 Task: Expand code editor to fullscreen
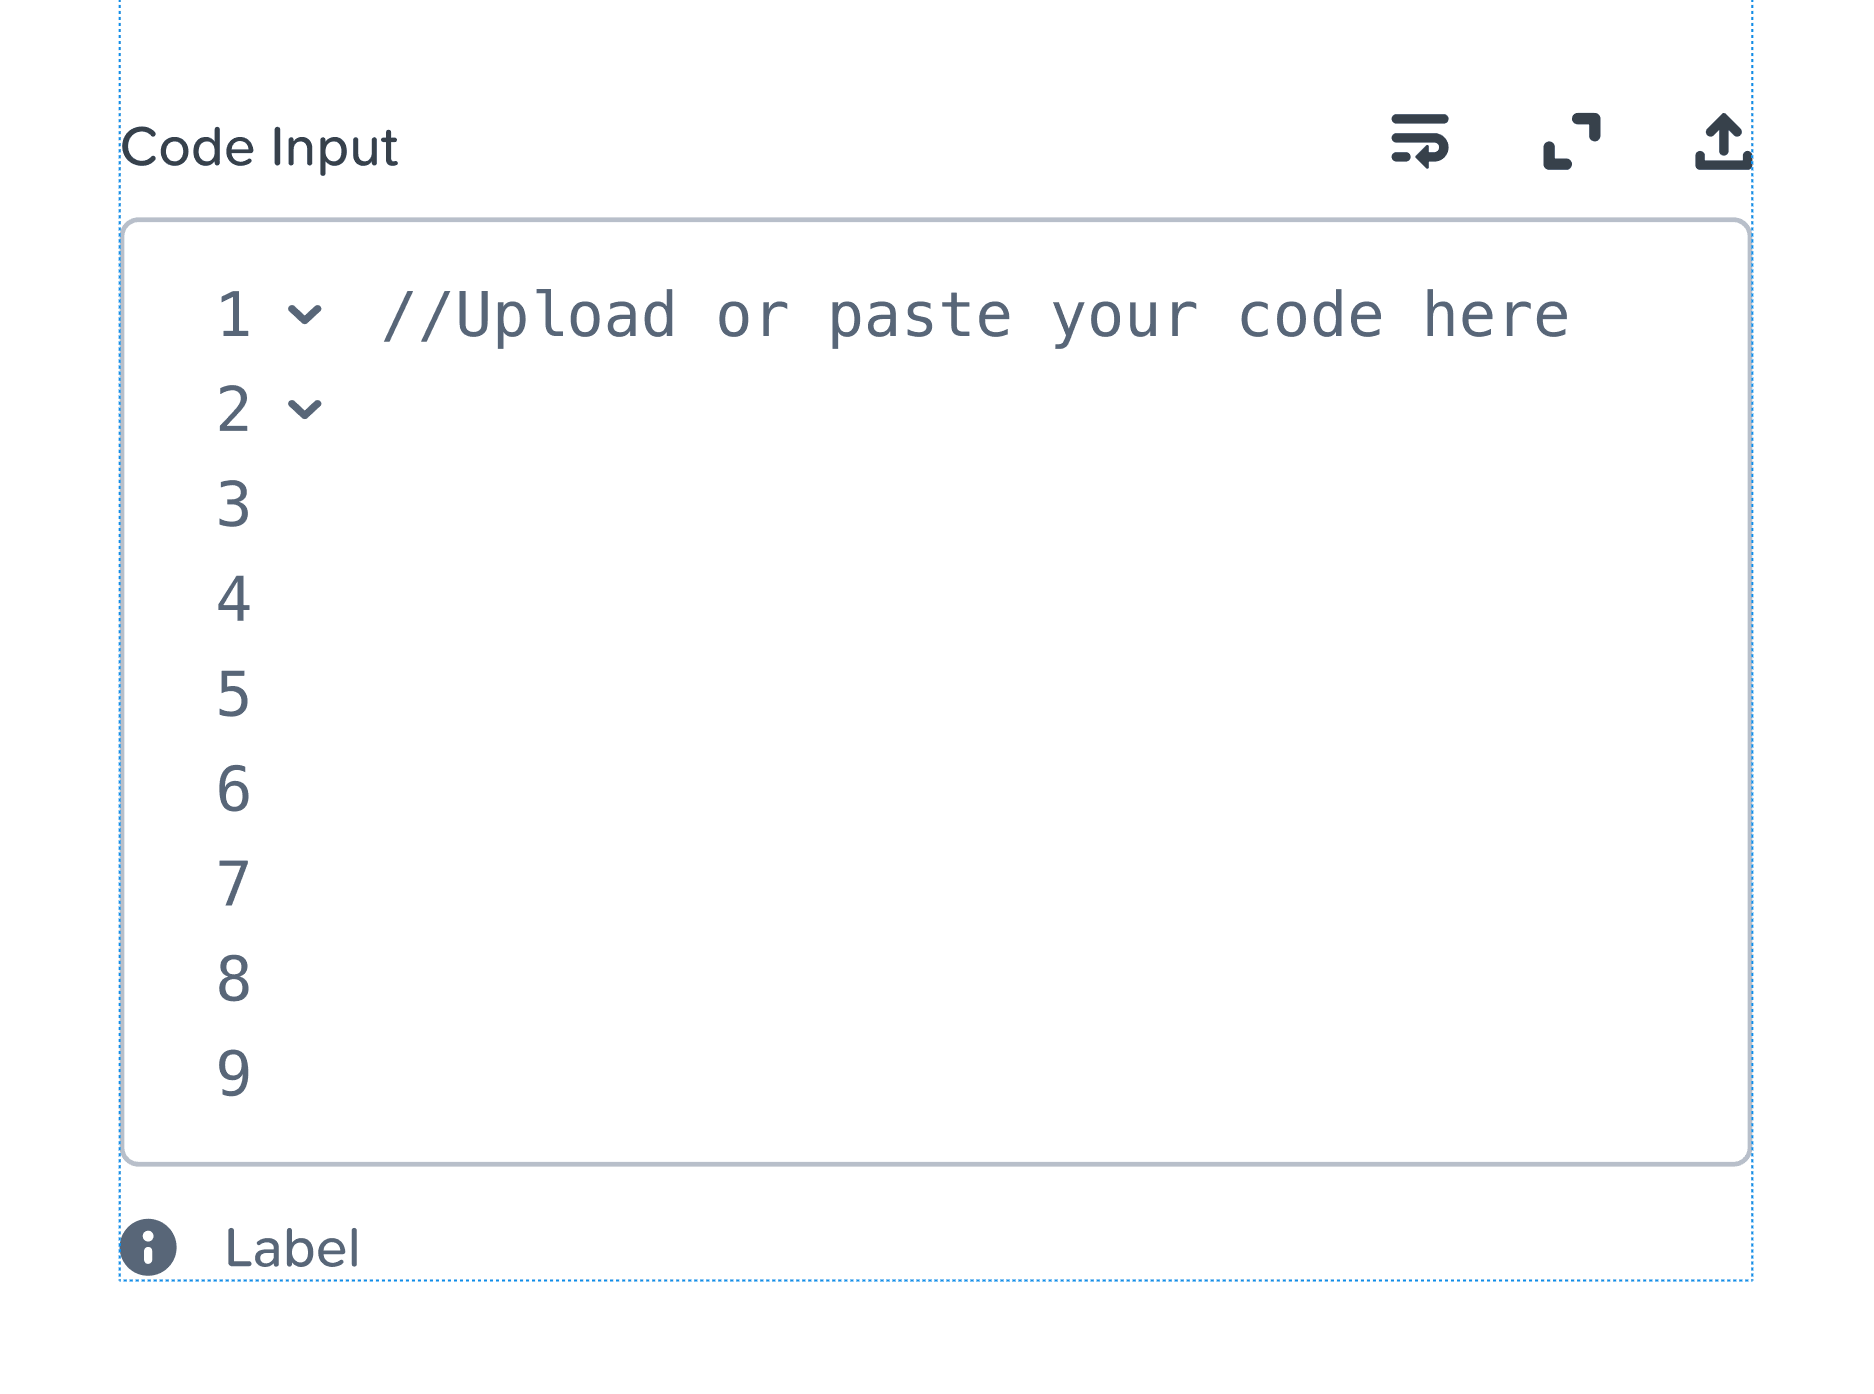[x=1571, y=141]
